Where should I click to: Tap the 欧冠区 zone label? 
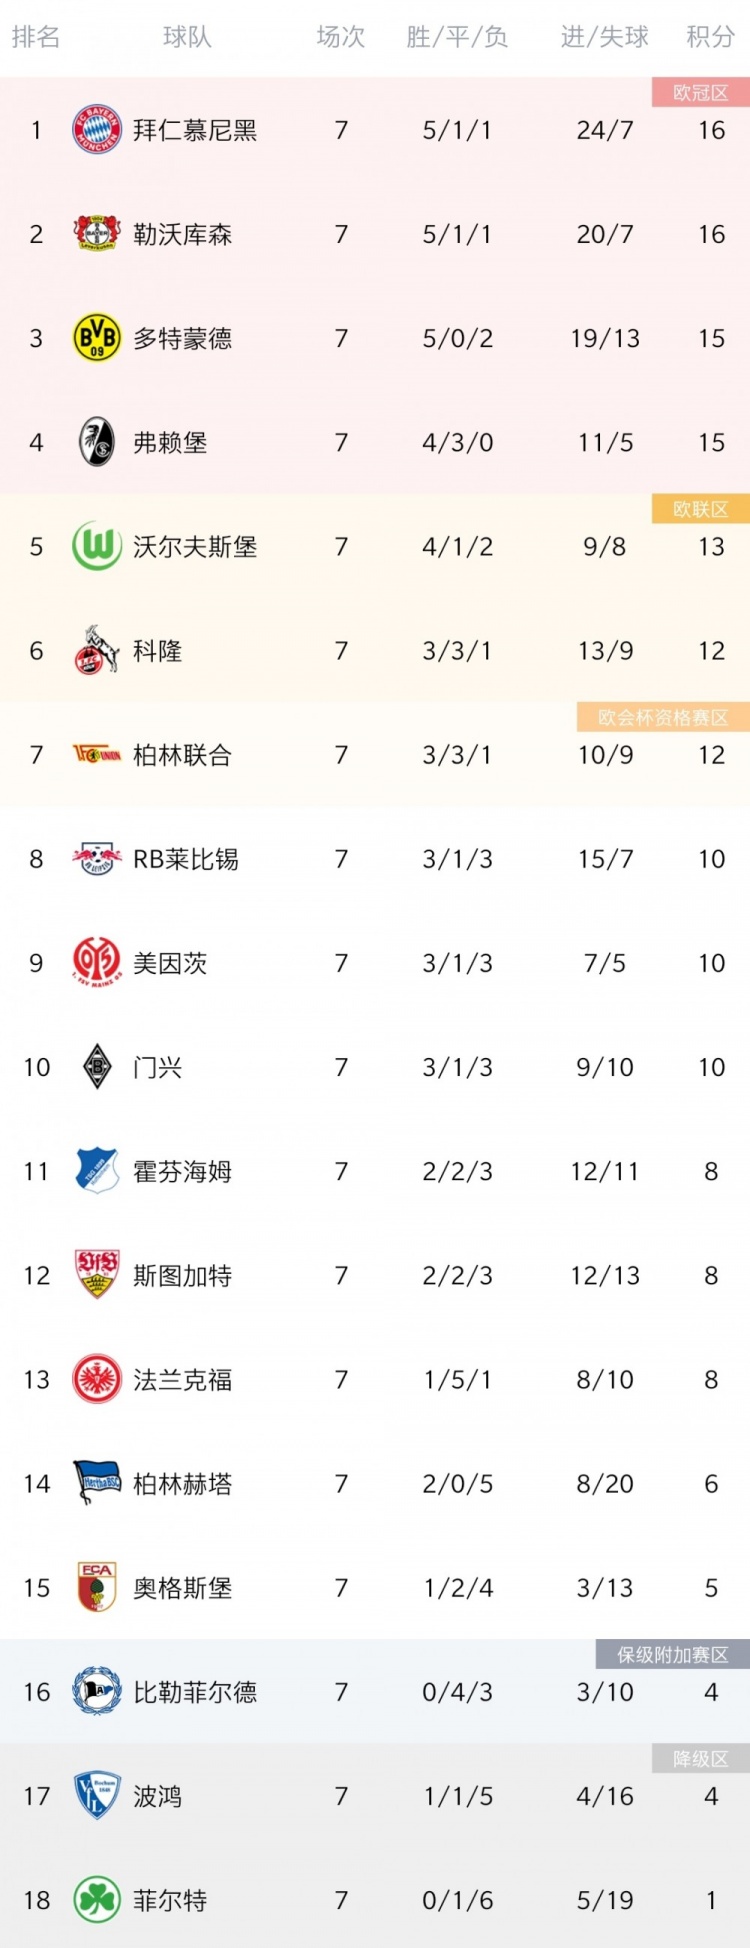pos(700,93)
